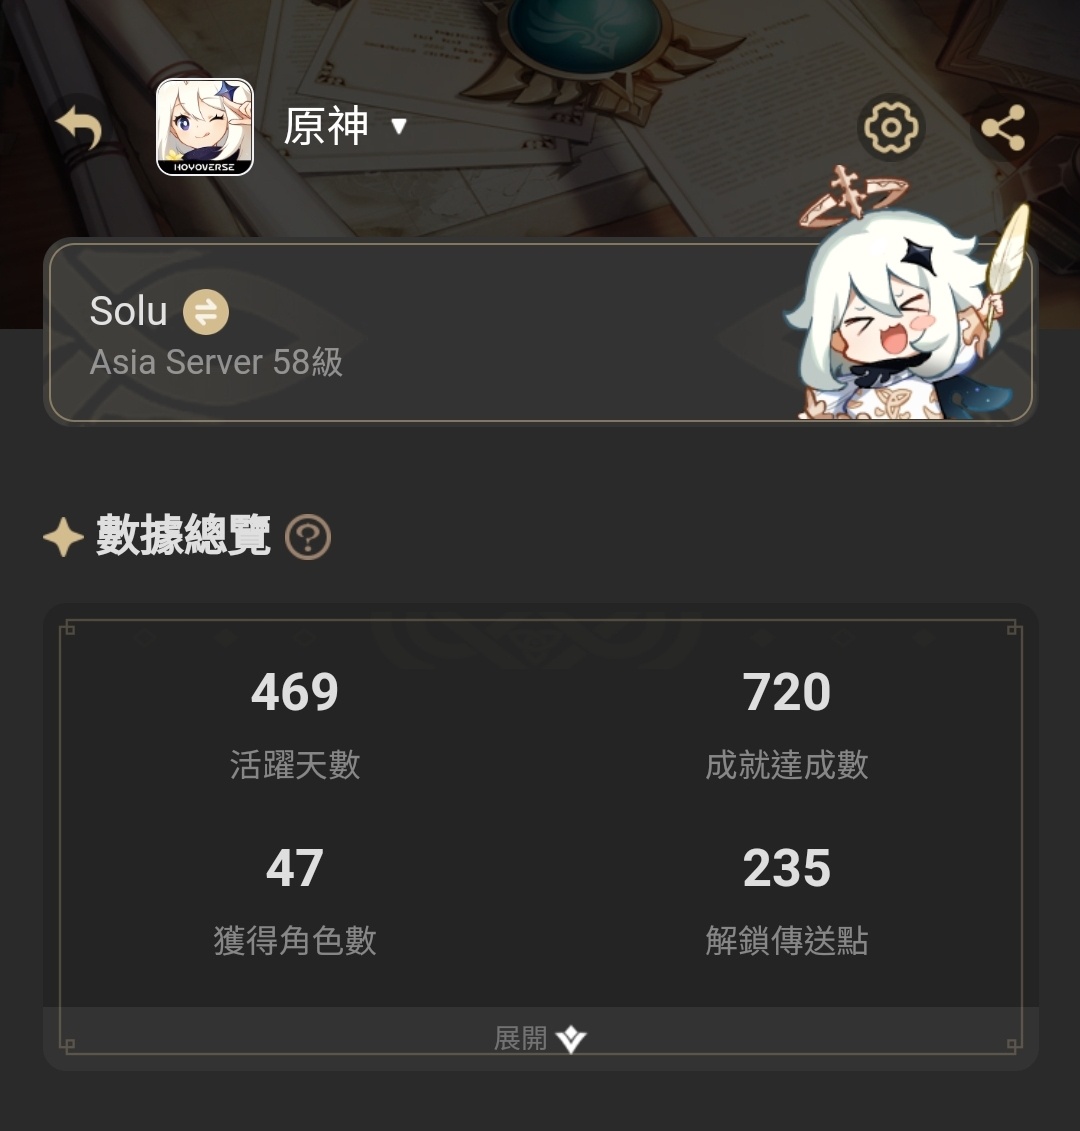Tap the gold star beside 數據總覽
The width and height of the screenshot is (1080, 1131).
tap(63, 537)
